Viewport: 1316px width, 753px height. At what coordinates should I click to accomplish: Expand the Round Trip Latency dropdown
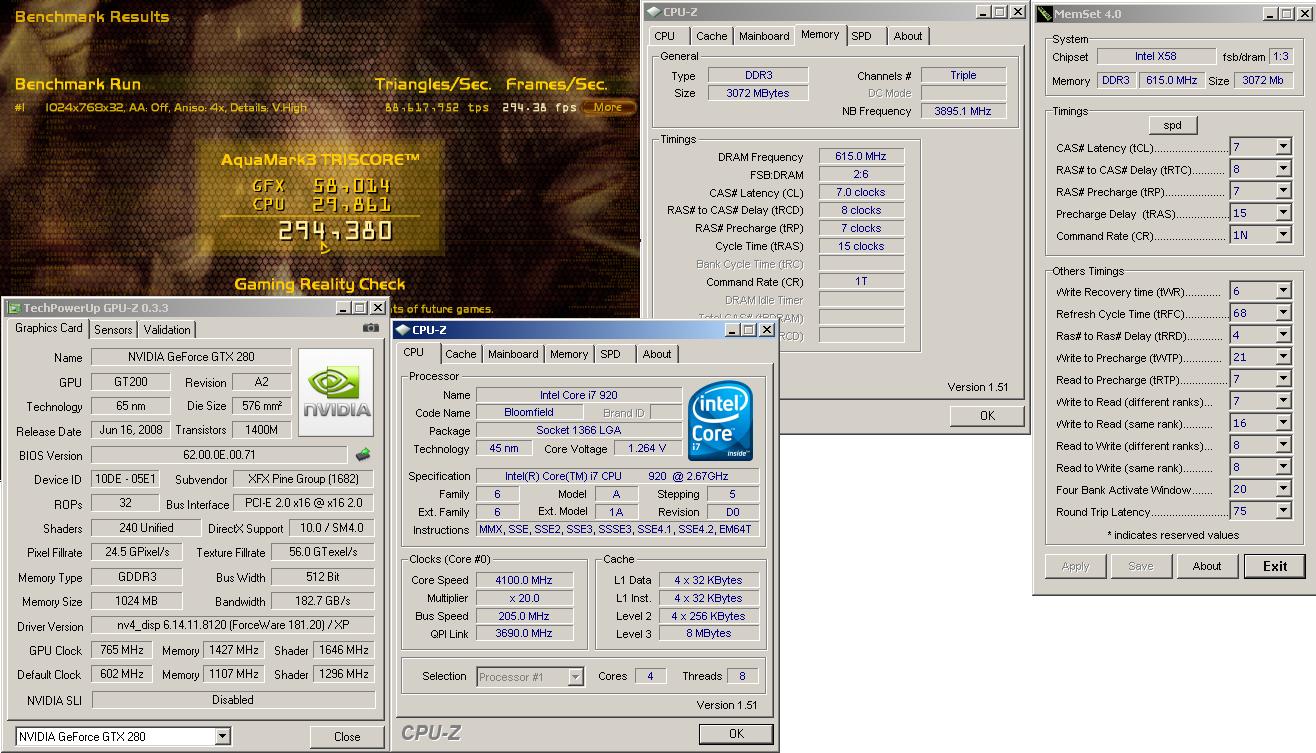tap(1283, 511)
